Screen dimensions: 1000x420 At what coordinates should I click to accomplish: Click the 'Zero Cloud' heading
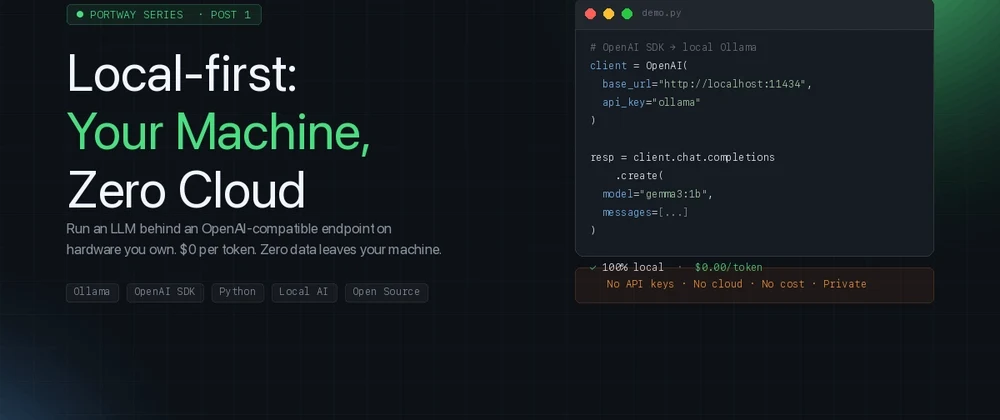point(186,190)
